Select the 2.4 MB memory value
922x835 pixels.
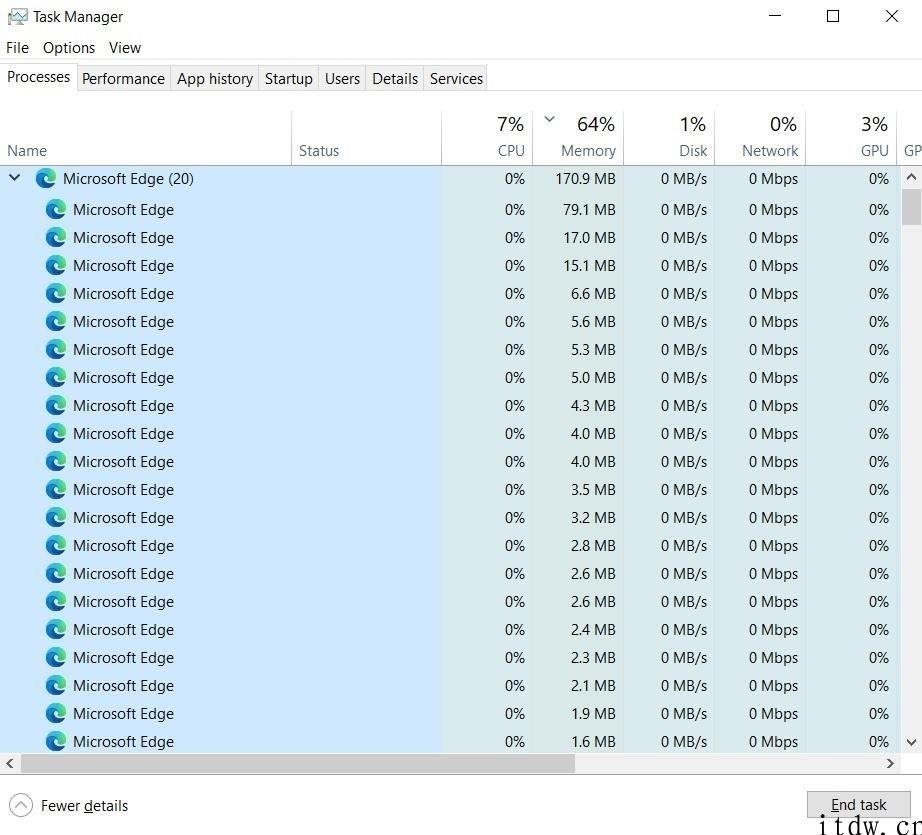pos(593,629)
